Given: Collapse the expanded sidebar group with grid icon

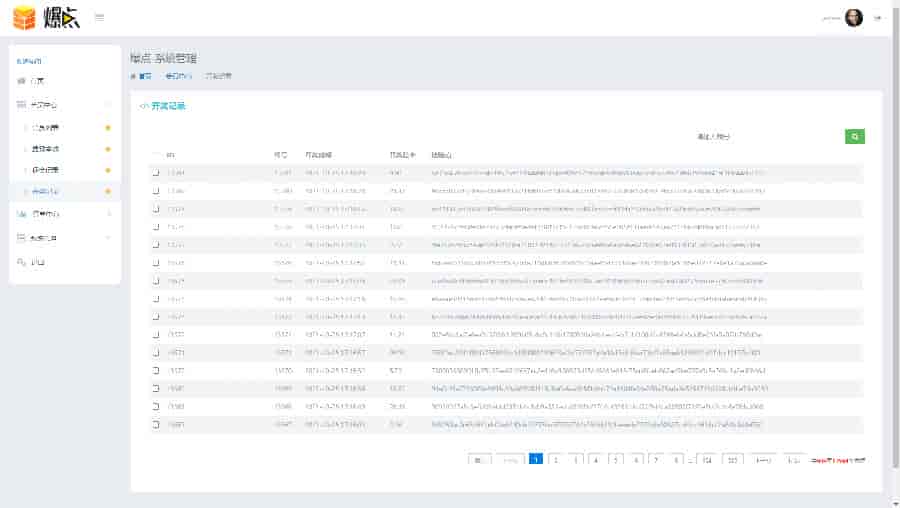Looking at the screenshot, I should pos(108,104).
